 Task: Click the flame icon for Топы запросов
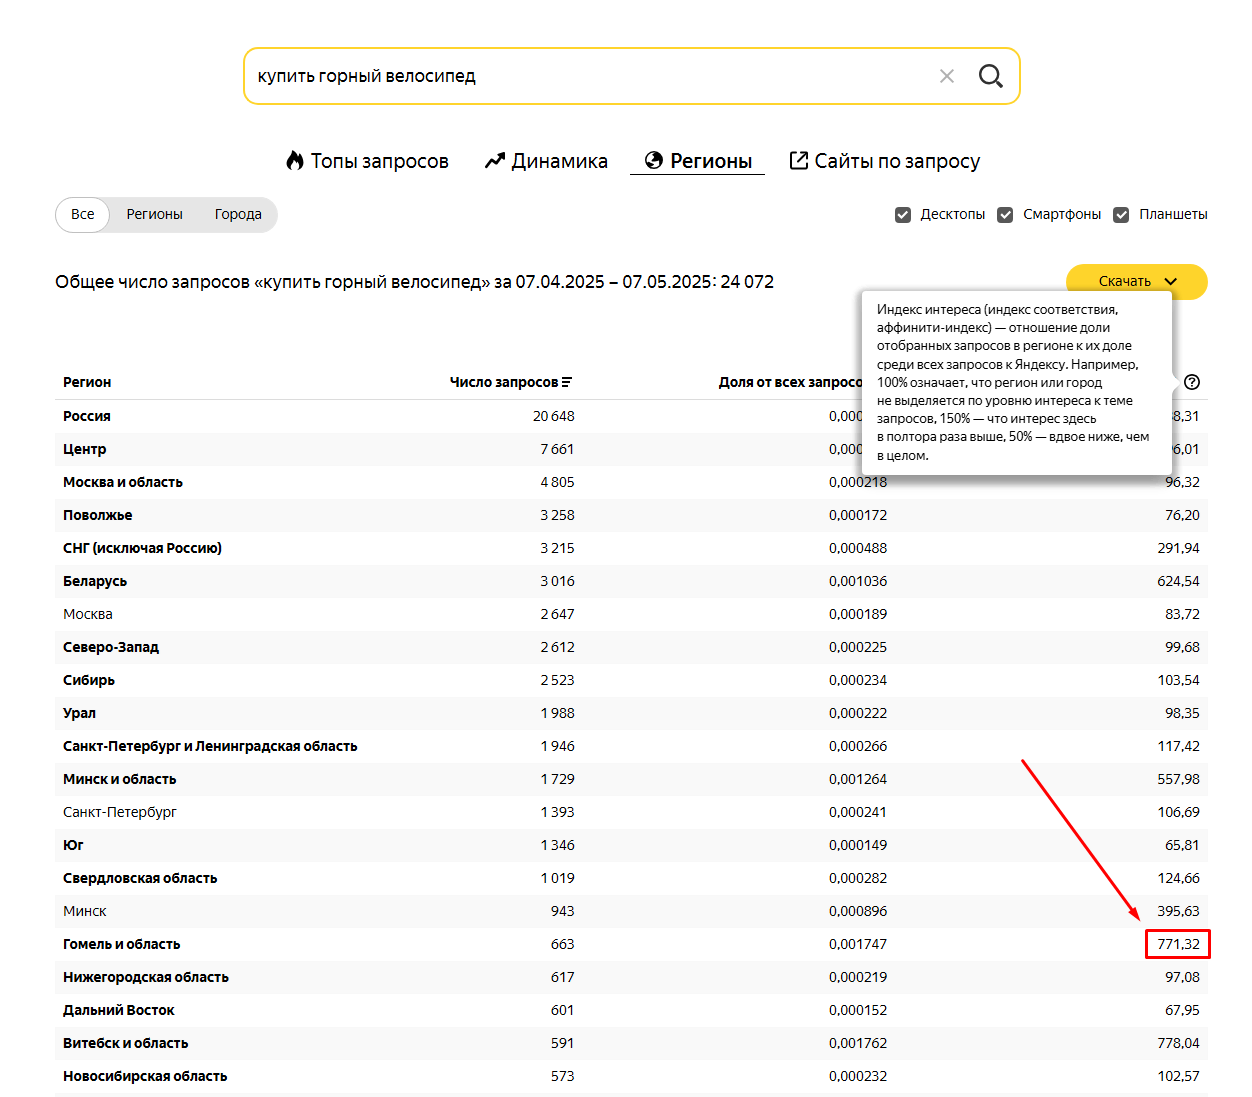[295, 161]
